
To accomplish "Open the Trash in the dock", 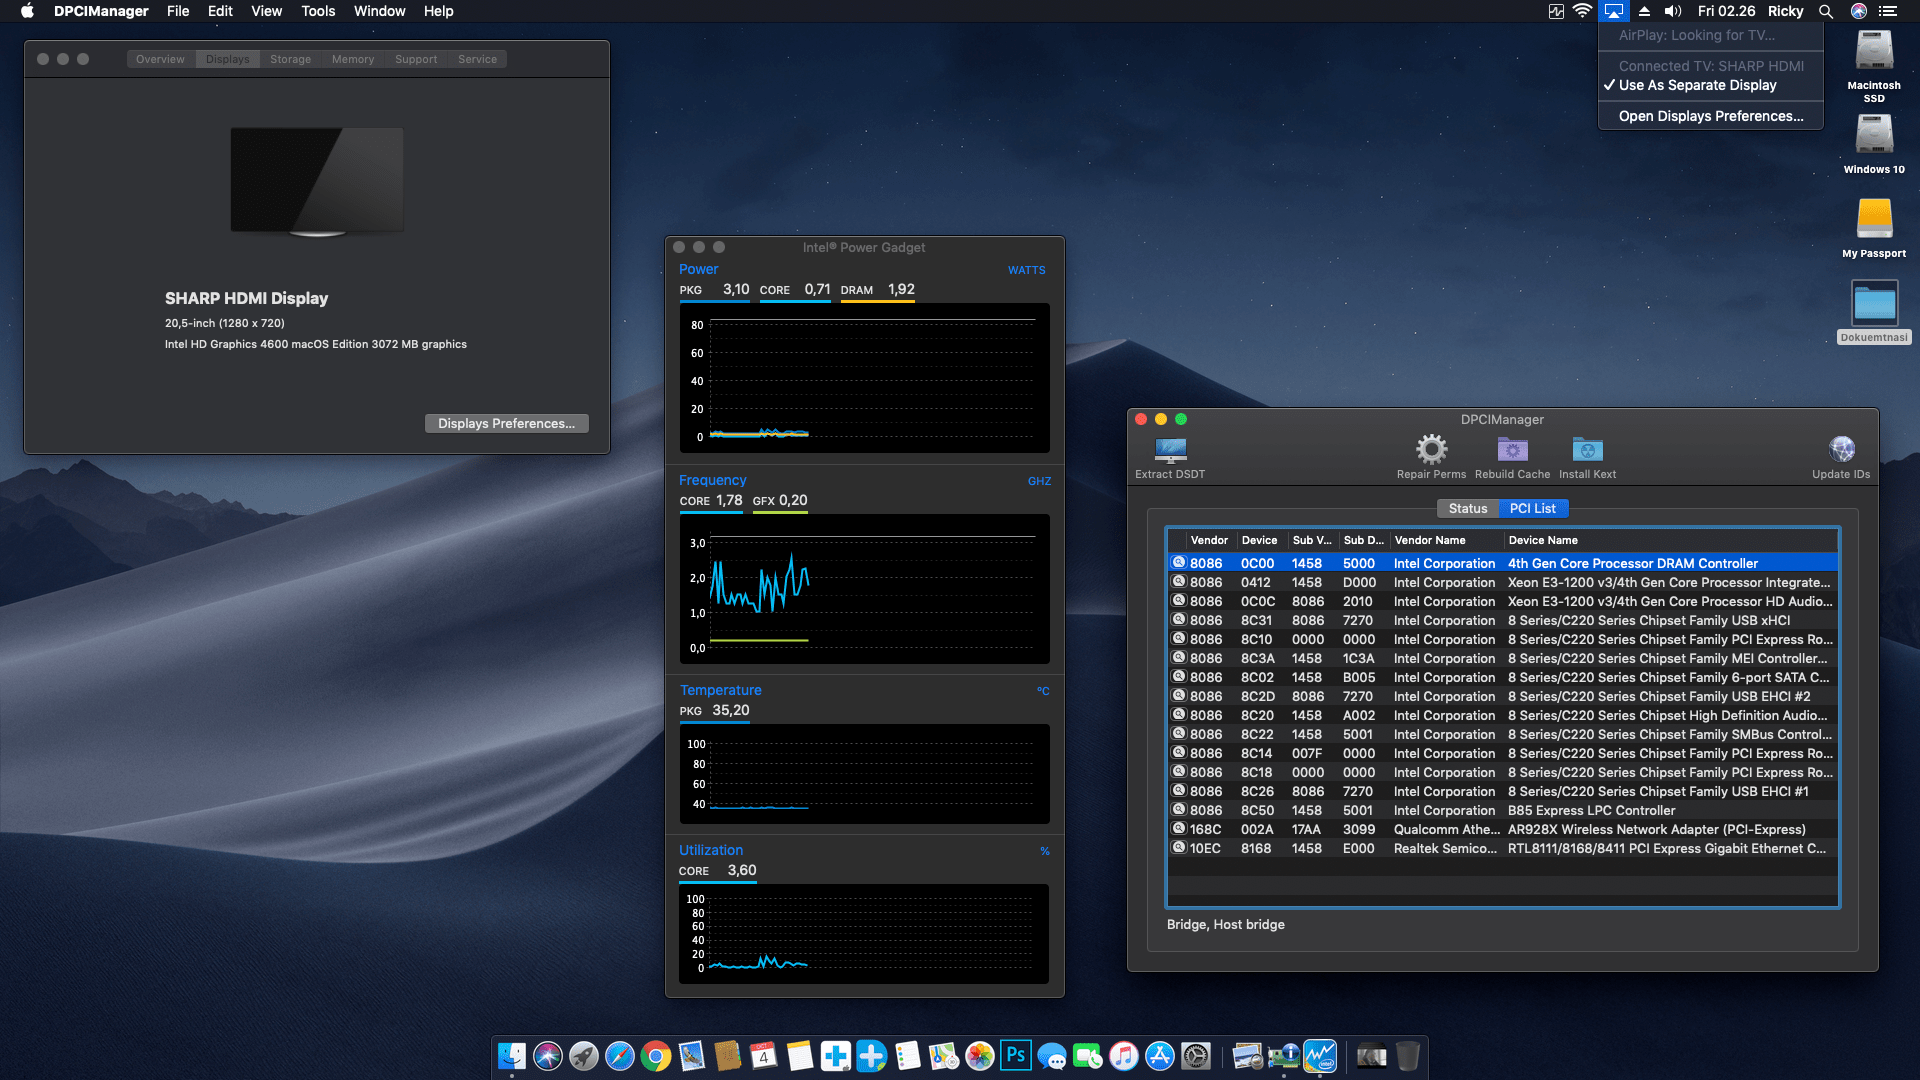I will (1408, 1056).
